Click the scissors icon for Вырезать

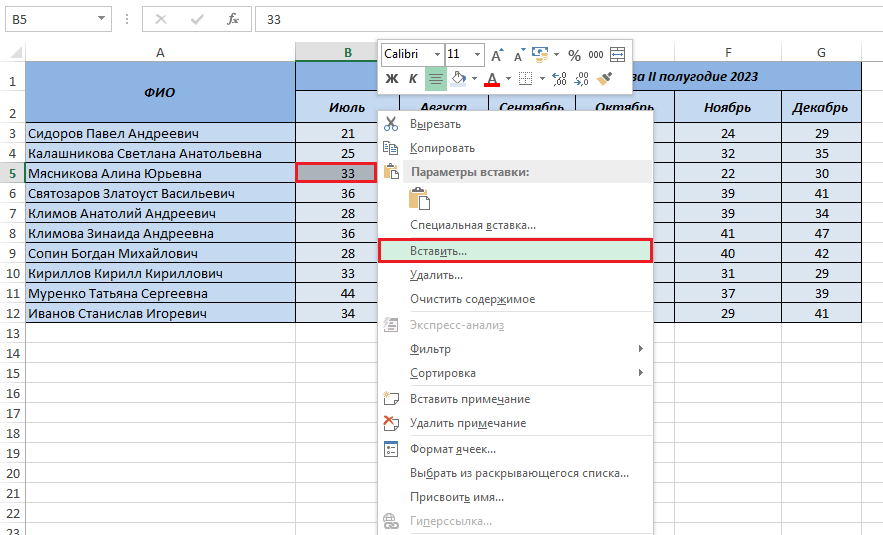391,124
